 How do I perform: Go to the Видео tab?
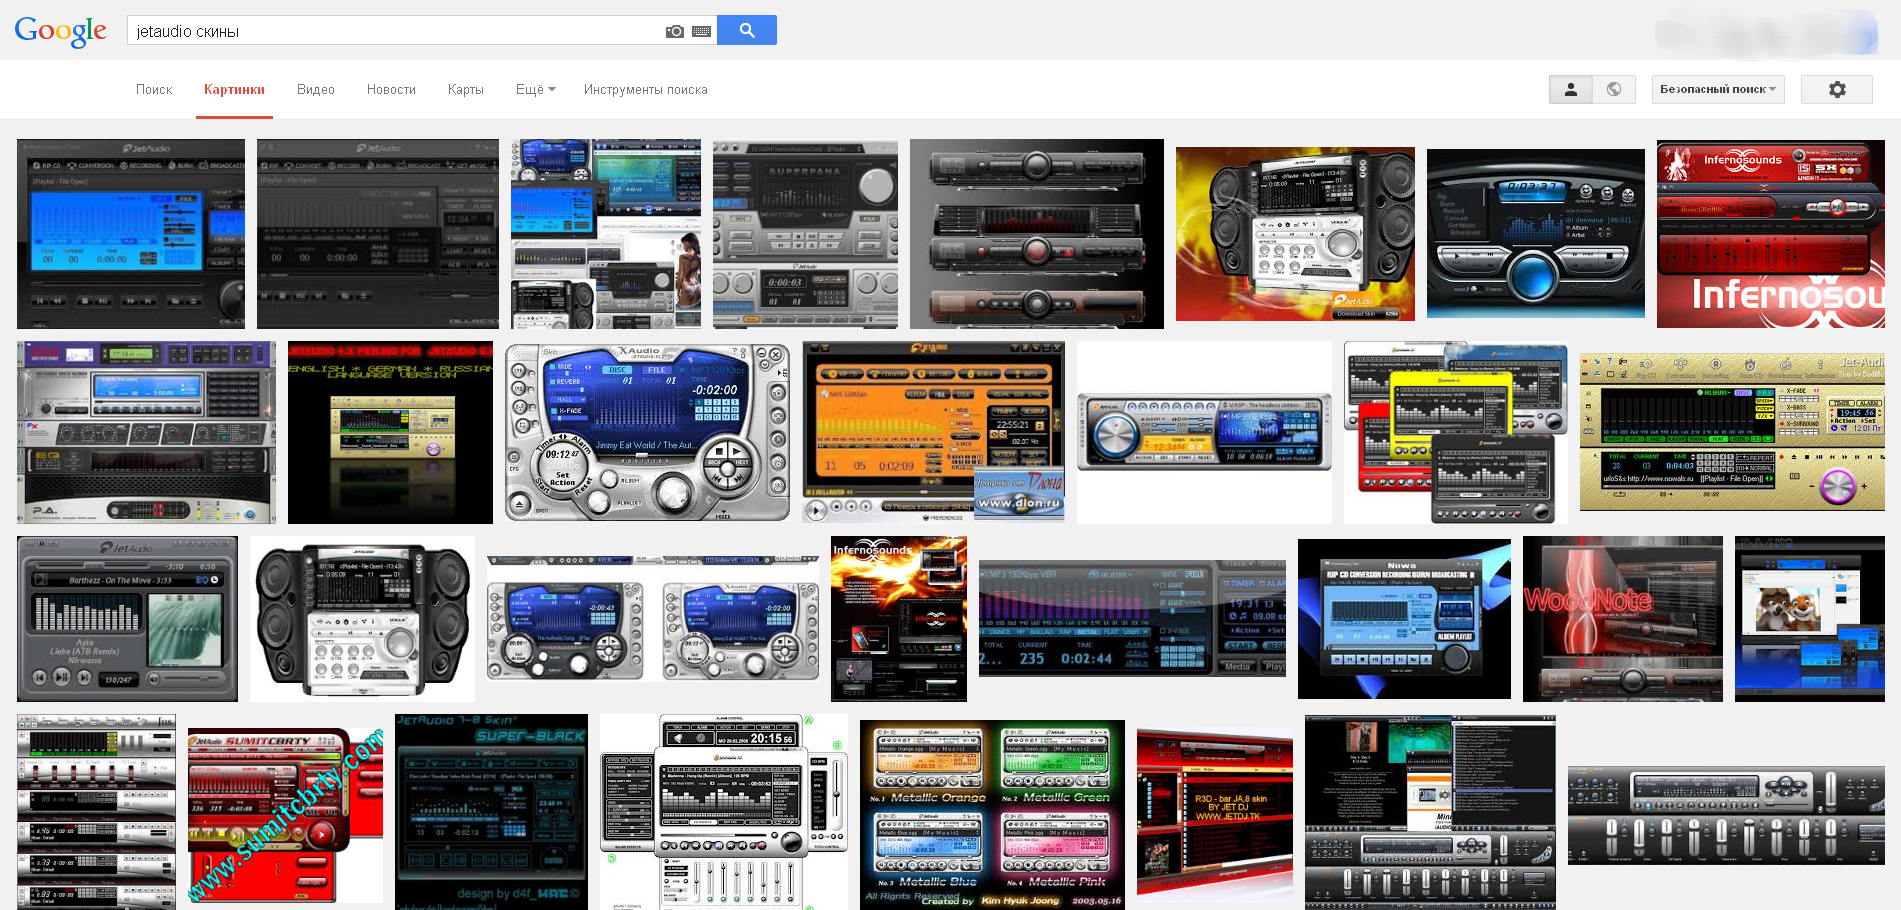pyautogui.click(x=316, y=89)
